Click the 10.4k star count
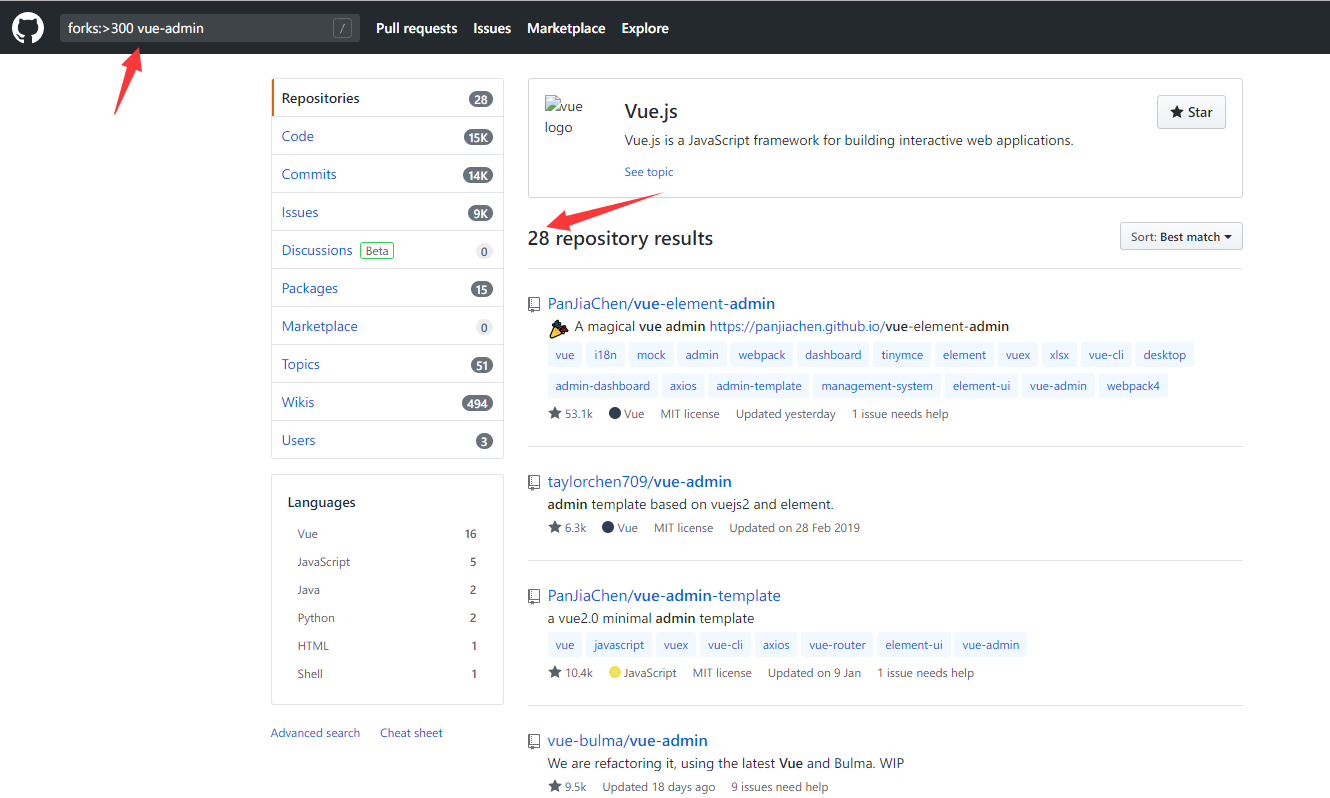Screen dimensions: 1330x798 coord(570,673)
